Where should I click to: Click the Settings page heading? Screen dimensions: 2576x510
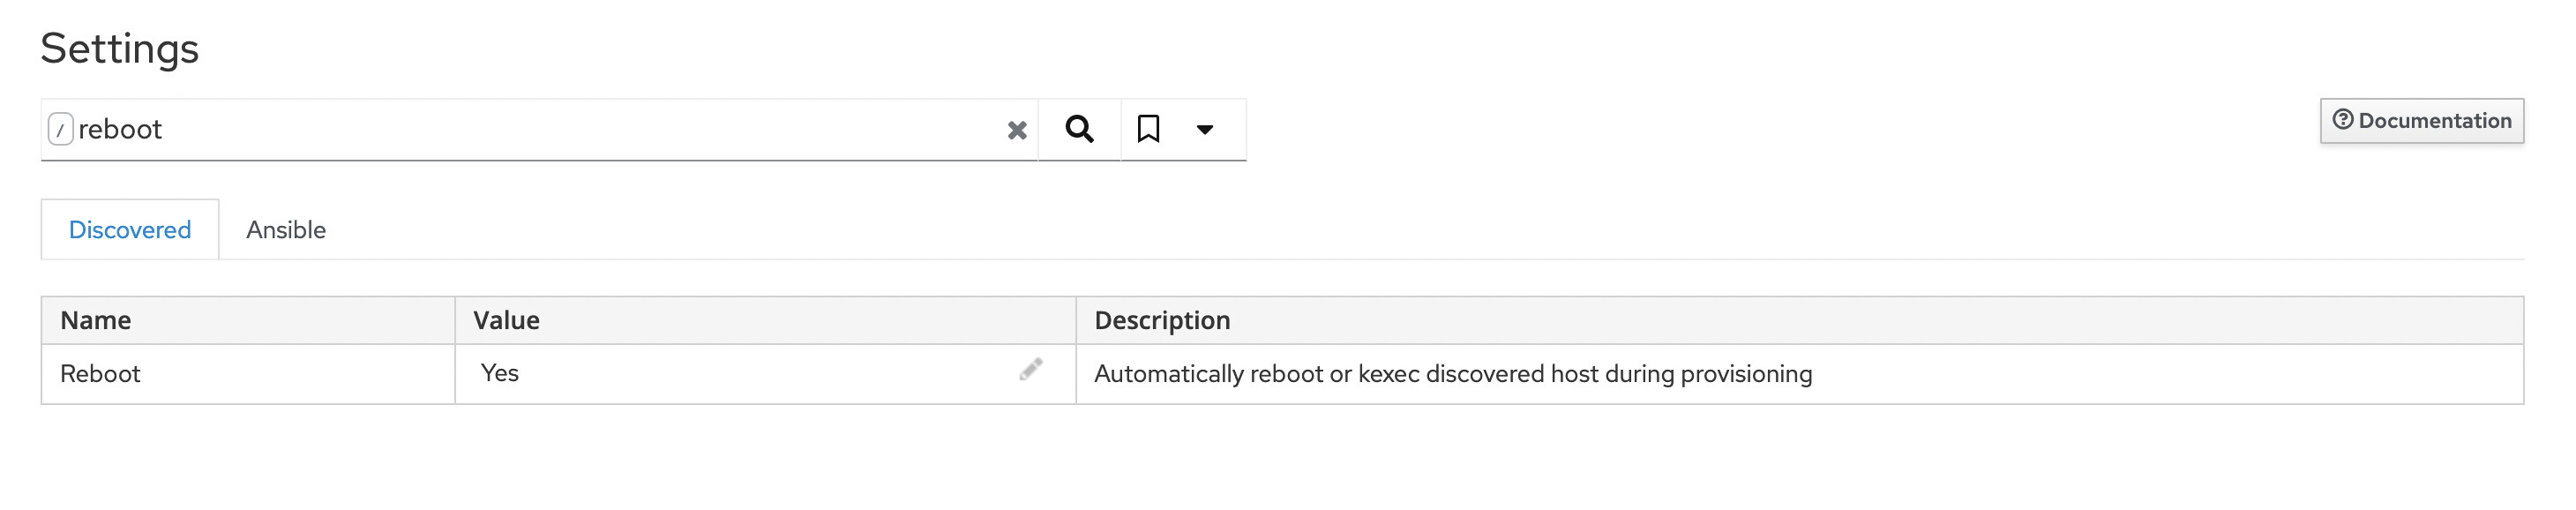tap(120, 48)
